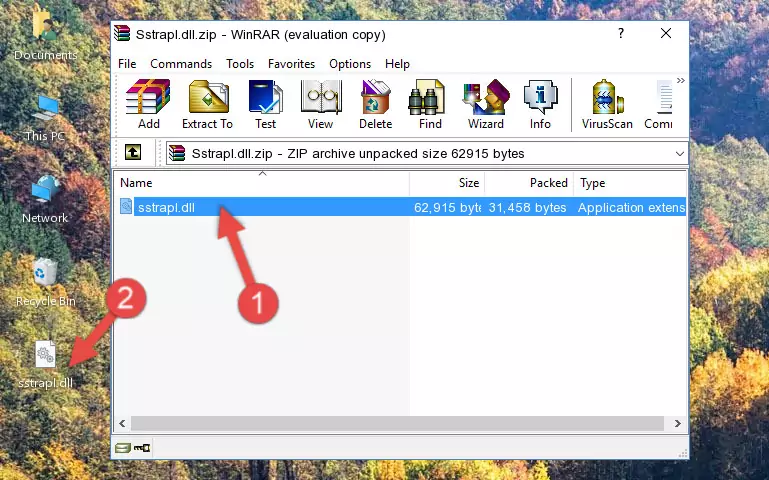This screenshot has width=769, height=480.
Task: Click the sstrapl.dll file icon in list
Action: coord(126,206)
